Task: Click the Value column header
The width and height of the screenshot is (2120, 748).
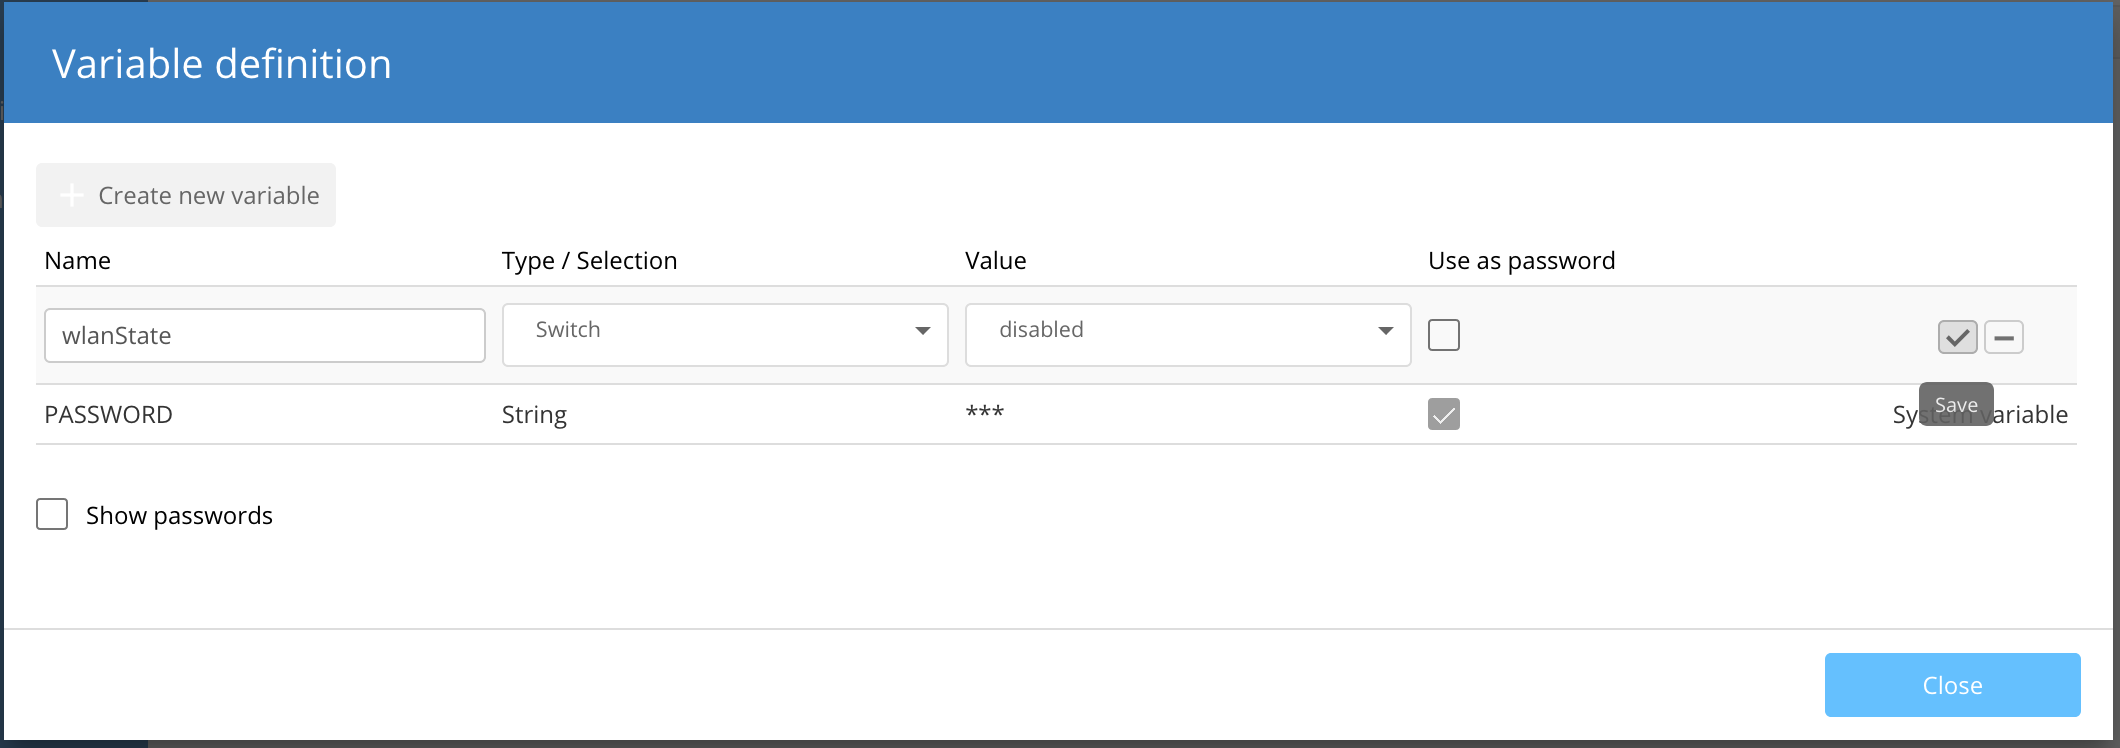Action: tap(995, 261)
